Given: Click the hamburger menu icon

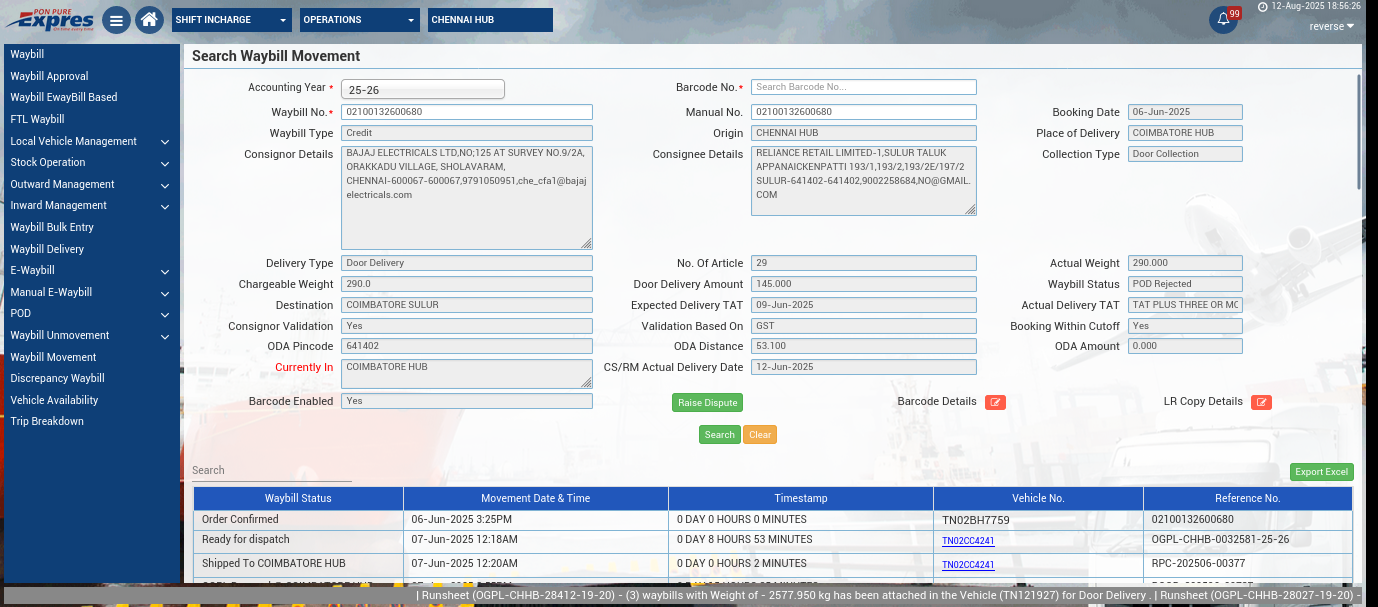Looking at the screenshot, I should [117, 20].
